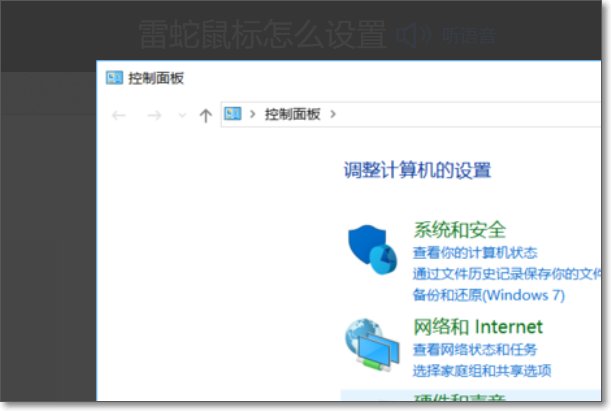Screen dimensions: 611x411
Task: Go back with the left arrow button
Action: pyautogui.click(x=118, y=115)
